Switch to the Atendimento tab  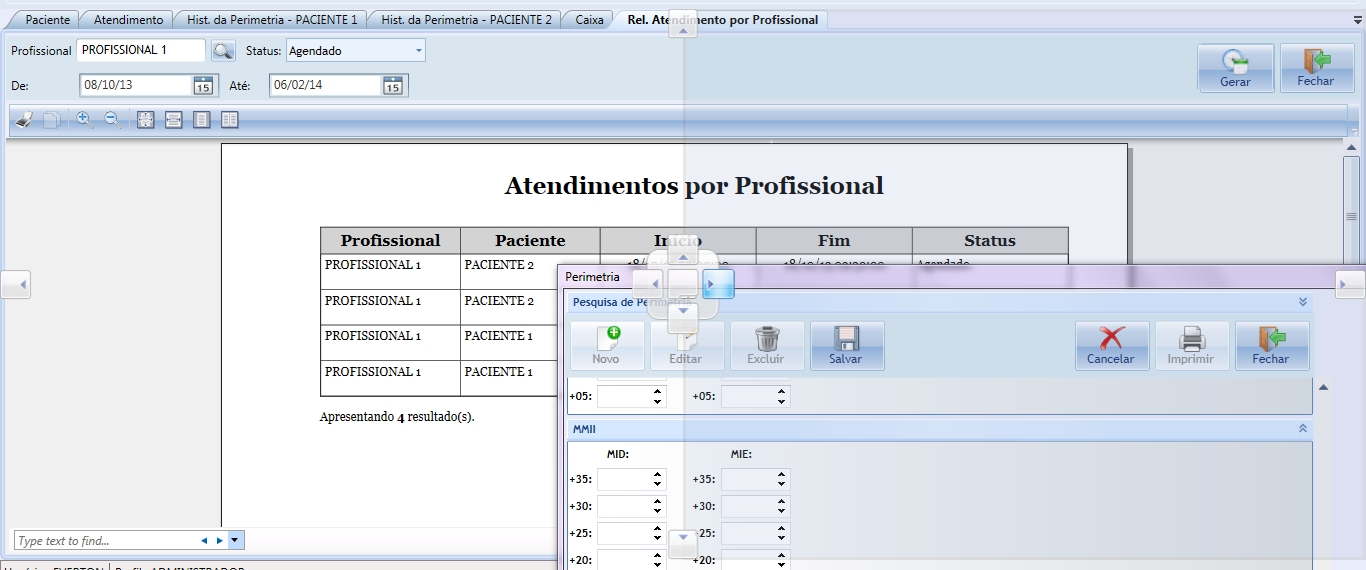pyautogui.click(x=128, y=19)
